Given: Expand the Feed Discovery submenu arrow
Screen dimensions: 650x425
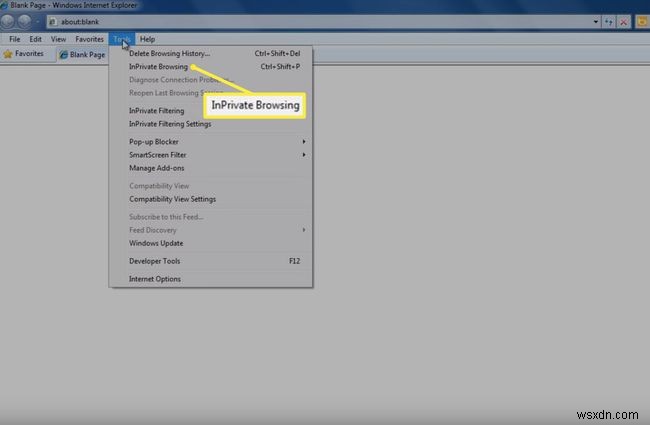Looking at the screenshot, I should [x=304, y=230].
